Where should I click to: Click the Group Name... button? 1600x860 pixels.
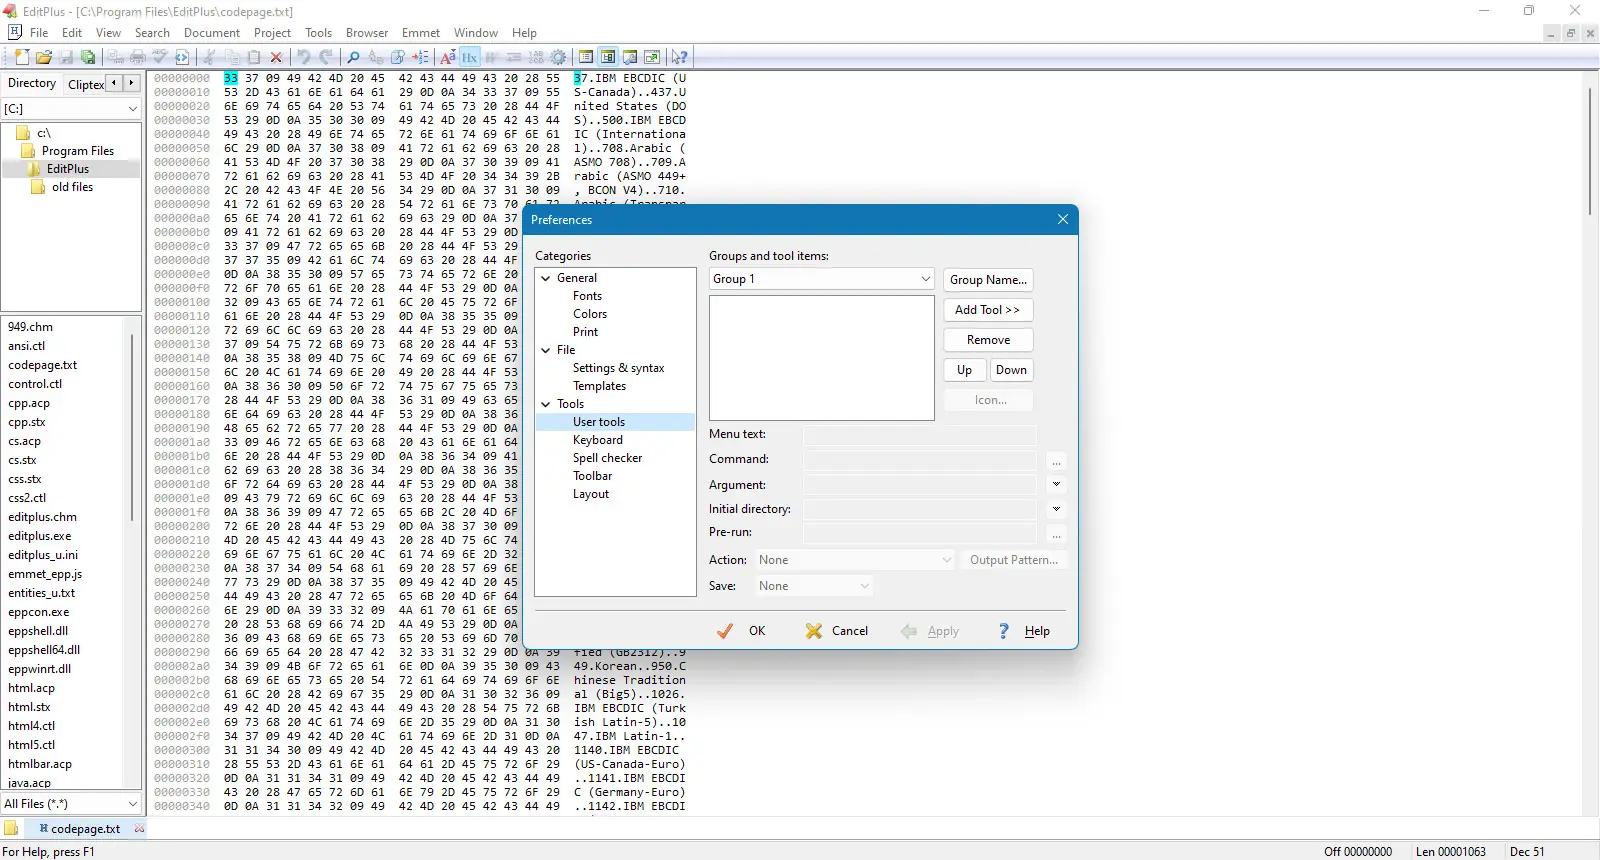[988, 280]
